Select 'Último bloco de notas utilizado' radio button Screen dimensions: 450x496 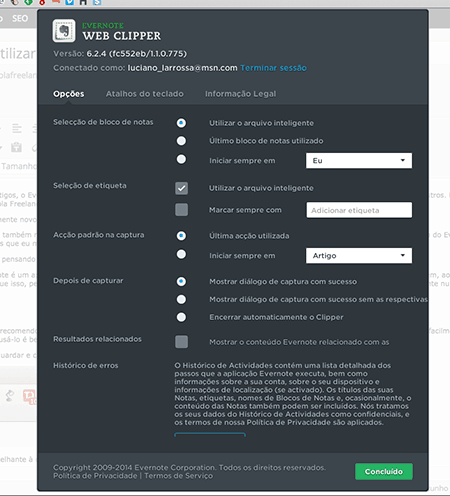[181, 141]
